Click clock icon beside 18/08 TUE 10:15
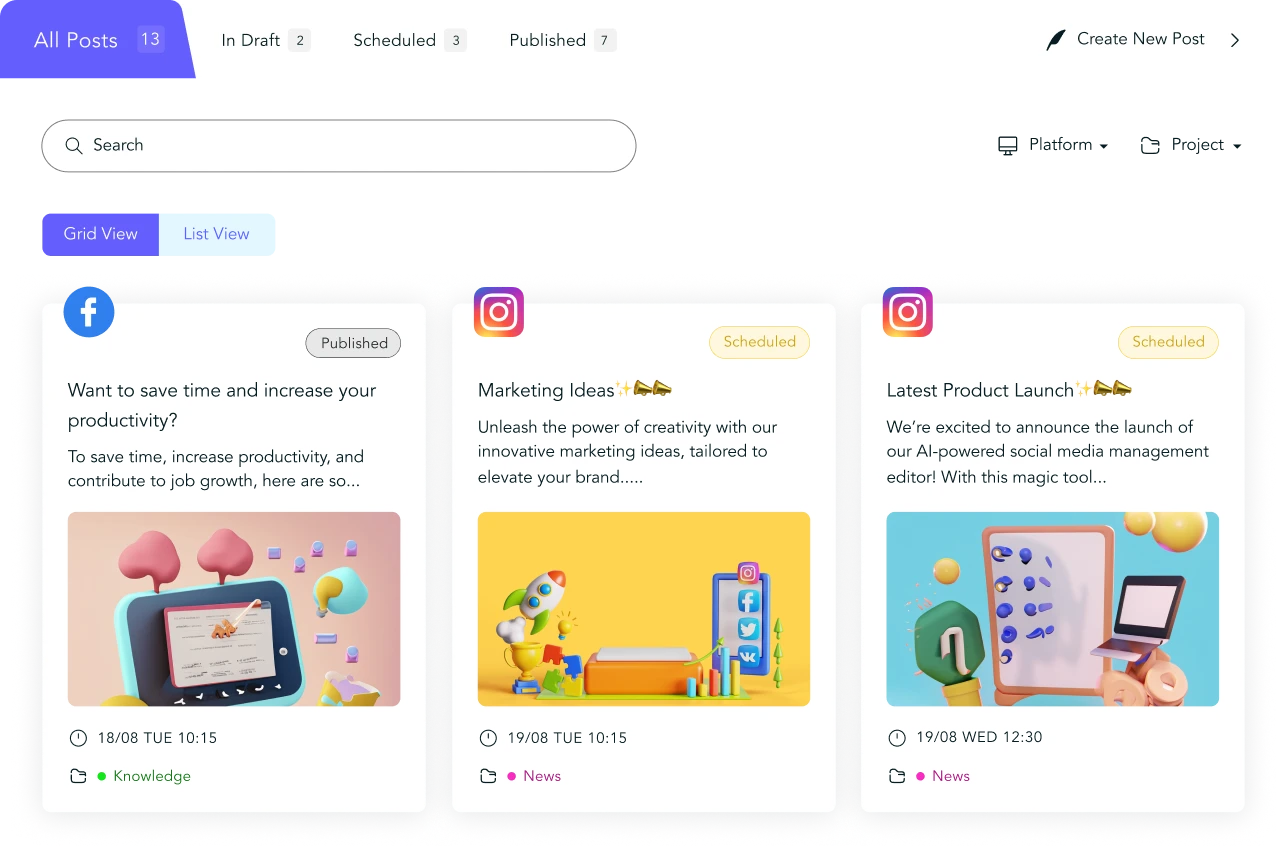Screen dimensions: 1288x847 point(78,738)
